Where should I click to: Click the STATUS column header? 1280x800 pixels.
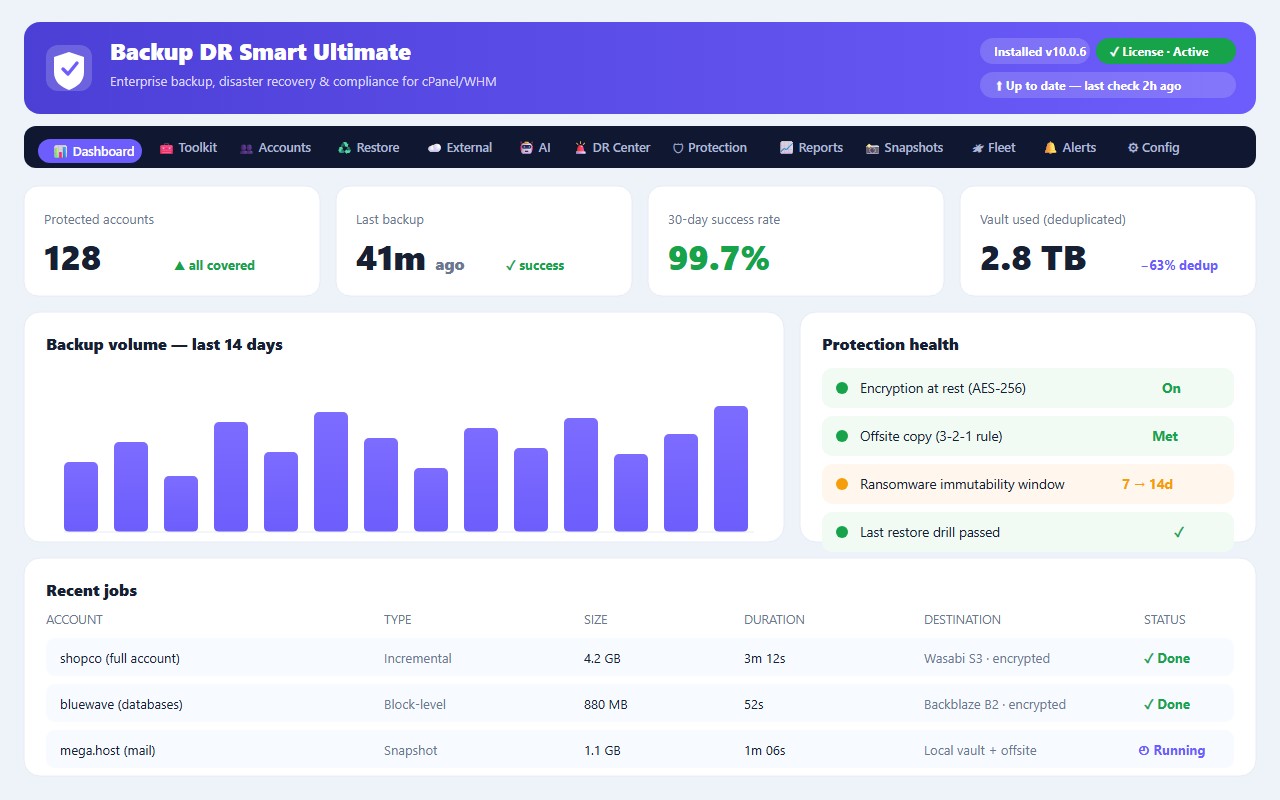(x=1165, y=620)
